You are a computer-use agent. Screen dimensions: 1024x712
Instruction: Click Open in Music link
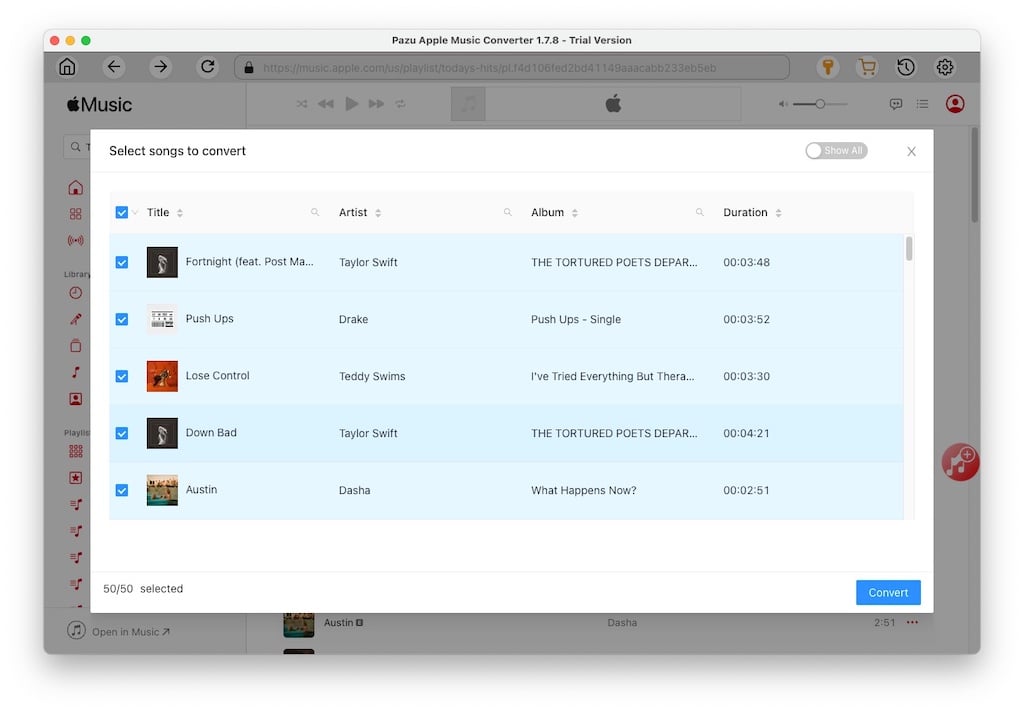[131, 632]
